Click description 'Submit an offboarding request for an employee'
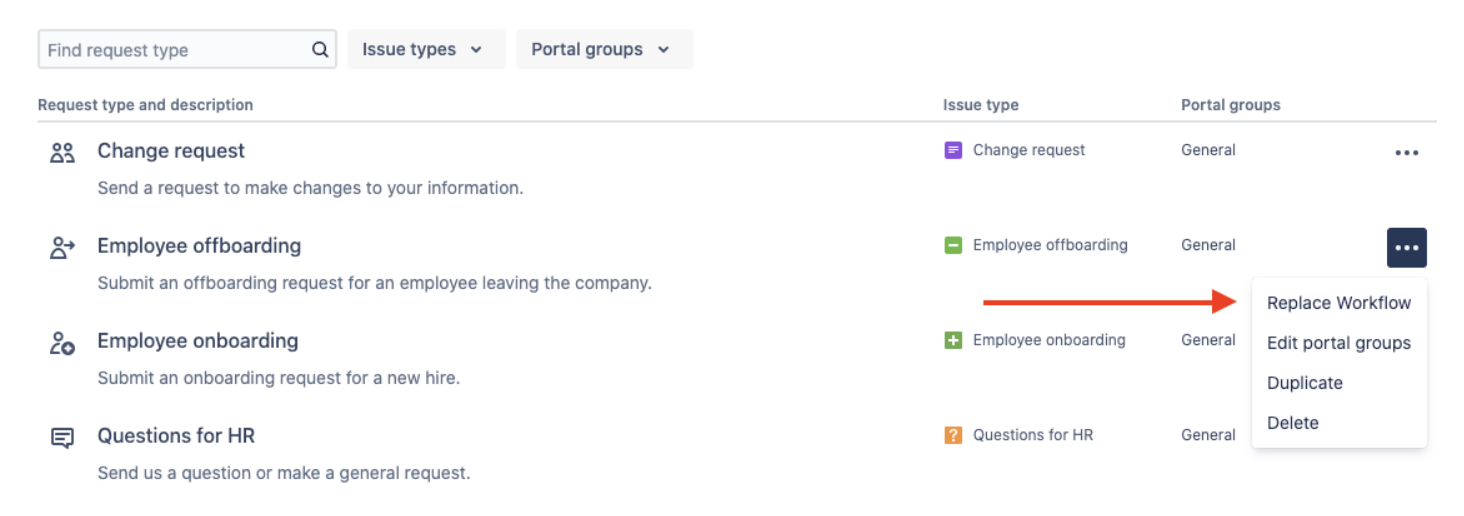The height and width of the screenshot is (516, 1464). pyautogui.click(x=374, y=283)
